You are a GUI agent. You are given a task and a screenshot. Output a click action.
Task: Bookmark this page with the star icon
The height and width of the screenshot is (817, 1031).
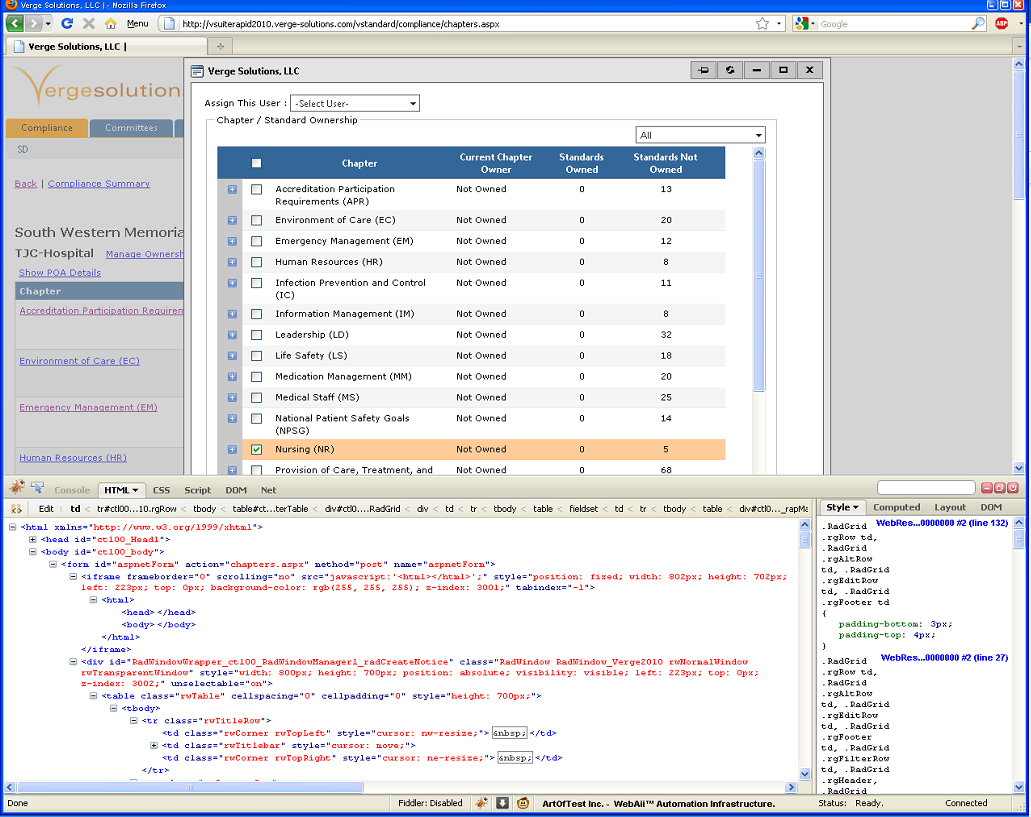point(763,23)
